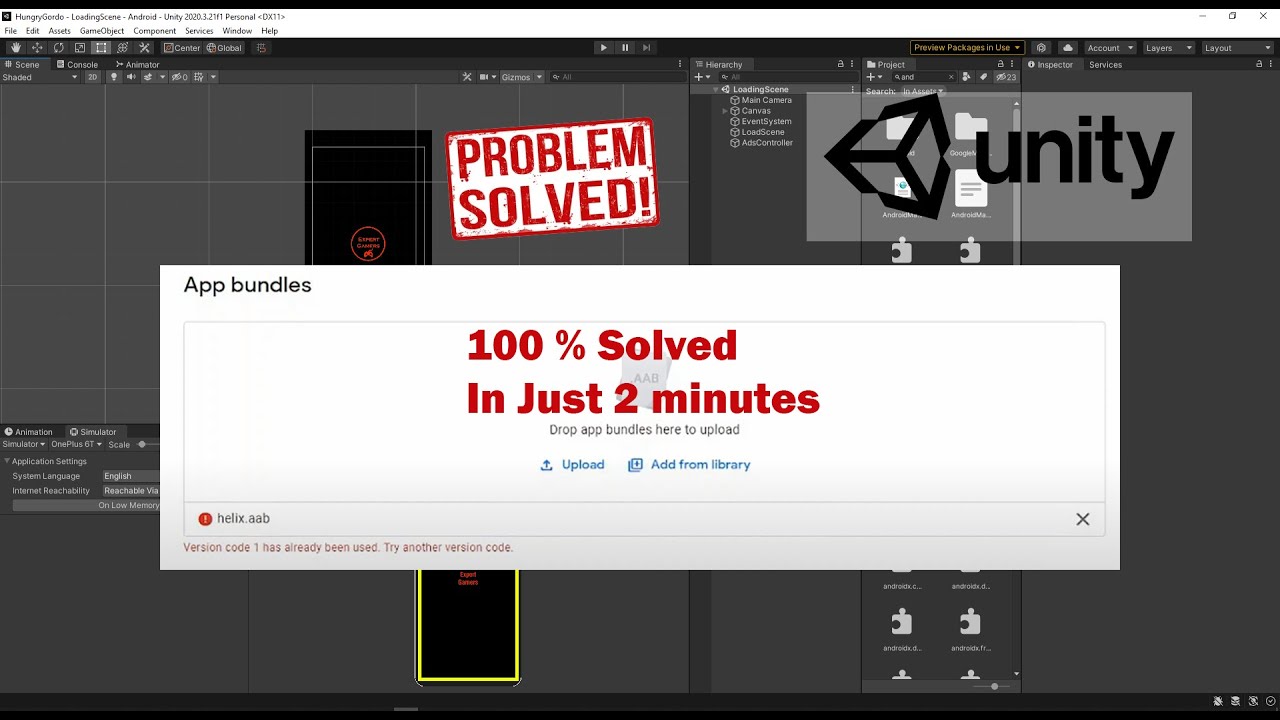Switch to the Animation tab

click(x=29, y=432)
